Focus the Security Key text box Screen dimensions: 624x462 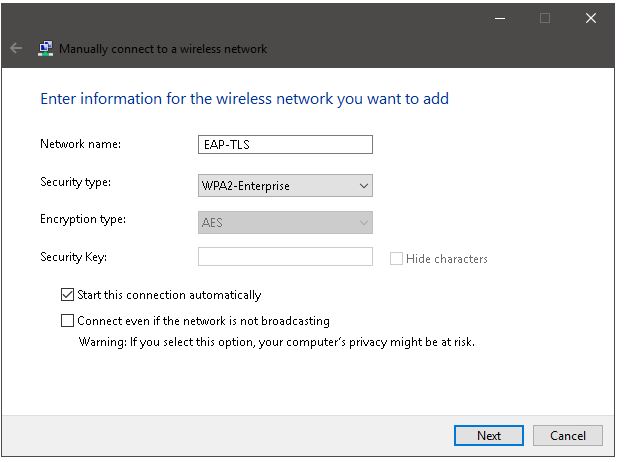(x=285, y=257)
